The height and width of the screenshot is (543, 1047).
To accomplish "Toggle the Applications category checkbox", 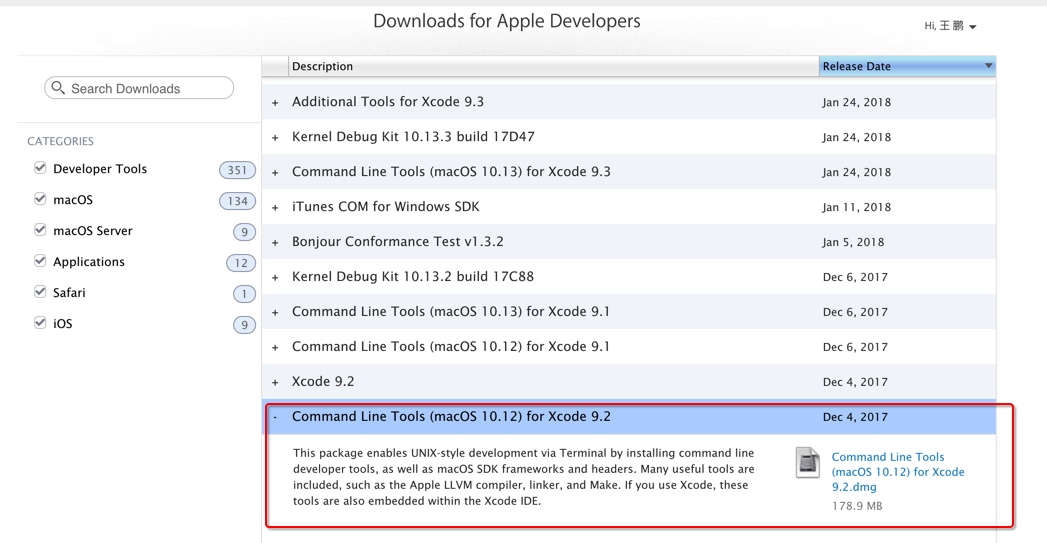I will pyautogui.click(x=40, y=260).
